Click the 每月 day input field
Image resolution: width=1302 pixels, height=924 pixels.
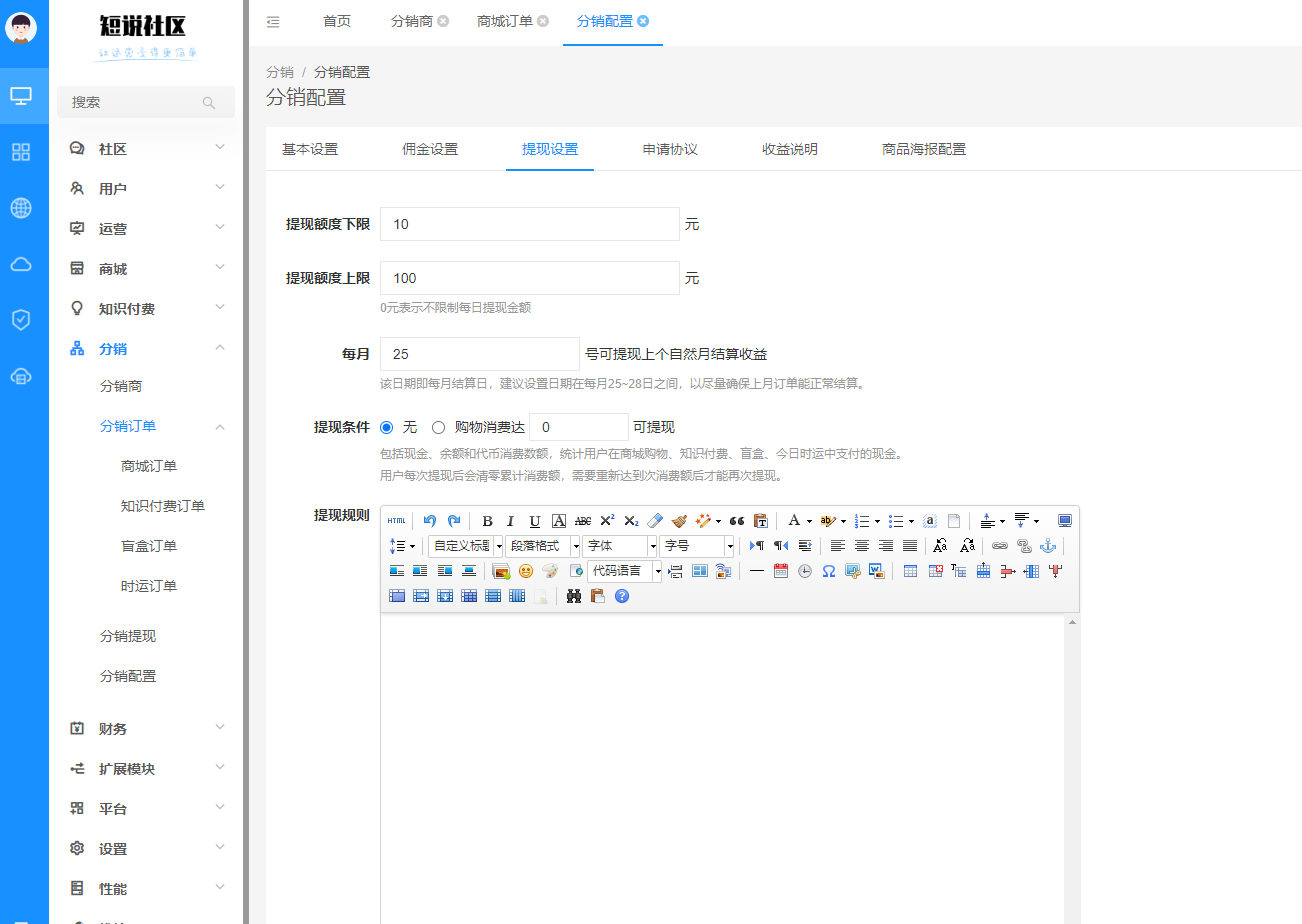pyautogui.click(x=480, y=354)
